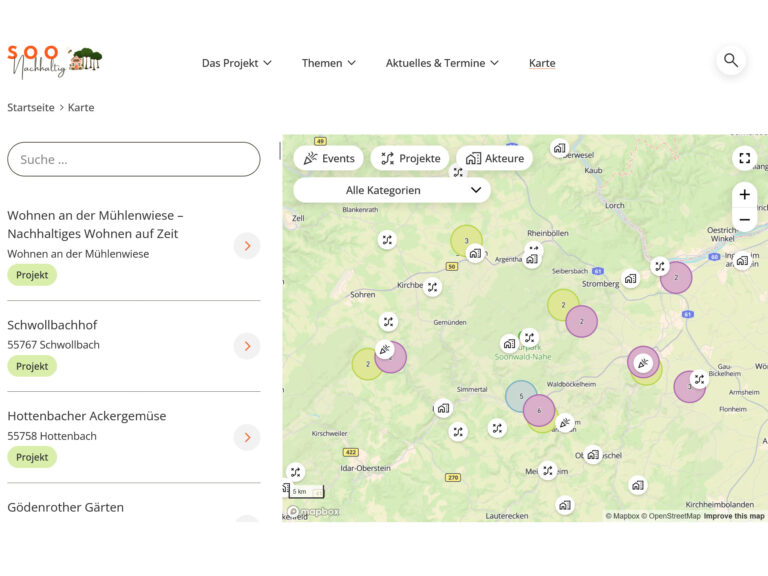The width and height of the screenshot is (768, 576).
Task: Click actor marker near Argenthal label
Action: coord(532,259)
